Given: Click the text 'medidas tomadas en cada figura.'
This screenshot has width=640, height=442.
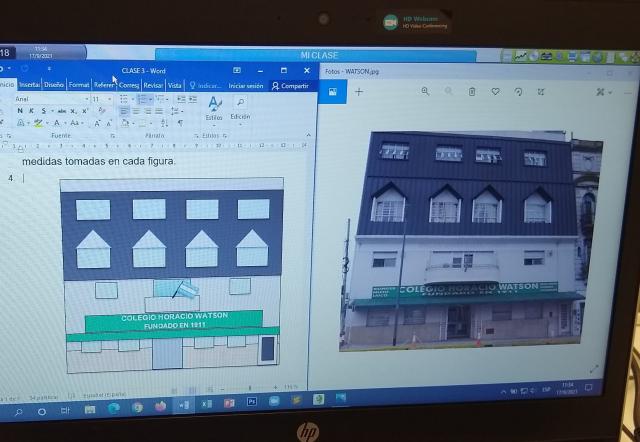Looking at the screenshot, I should pos(98,161).
